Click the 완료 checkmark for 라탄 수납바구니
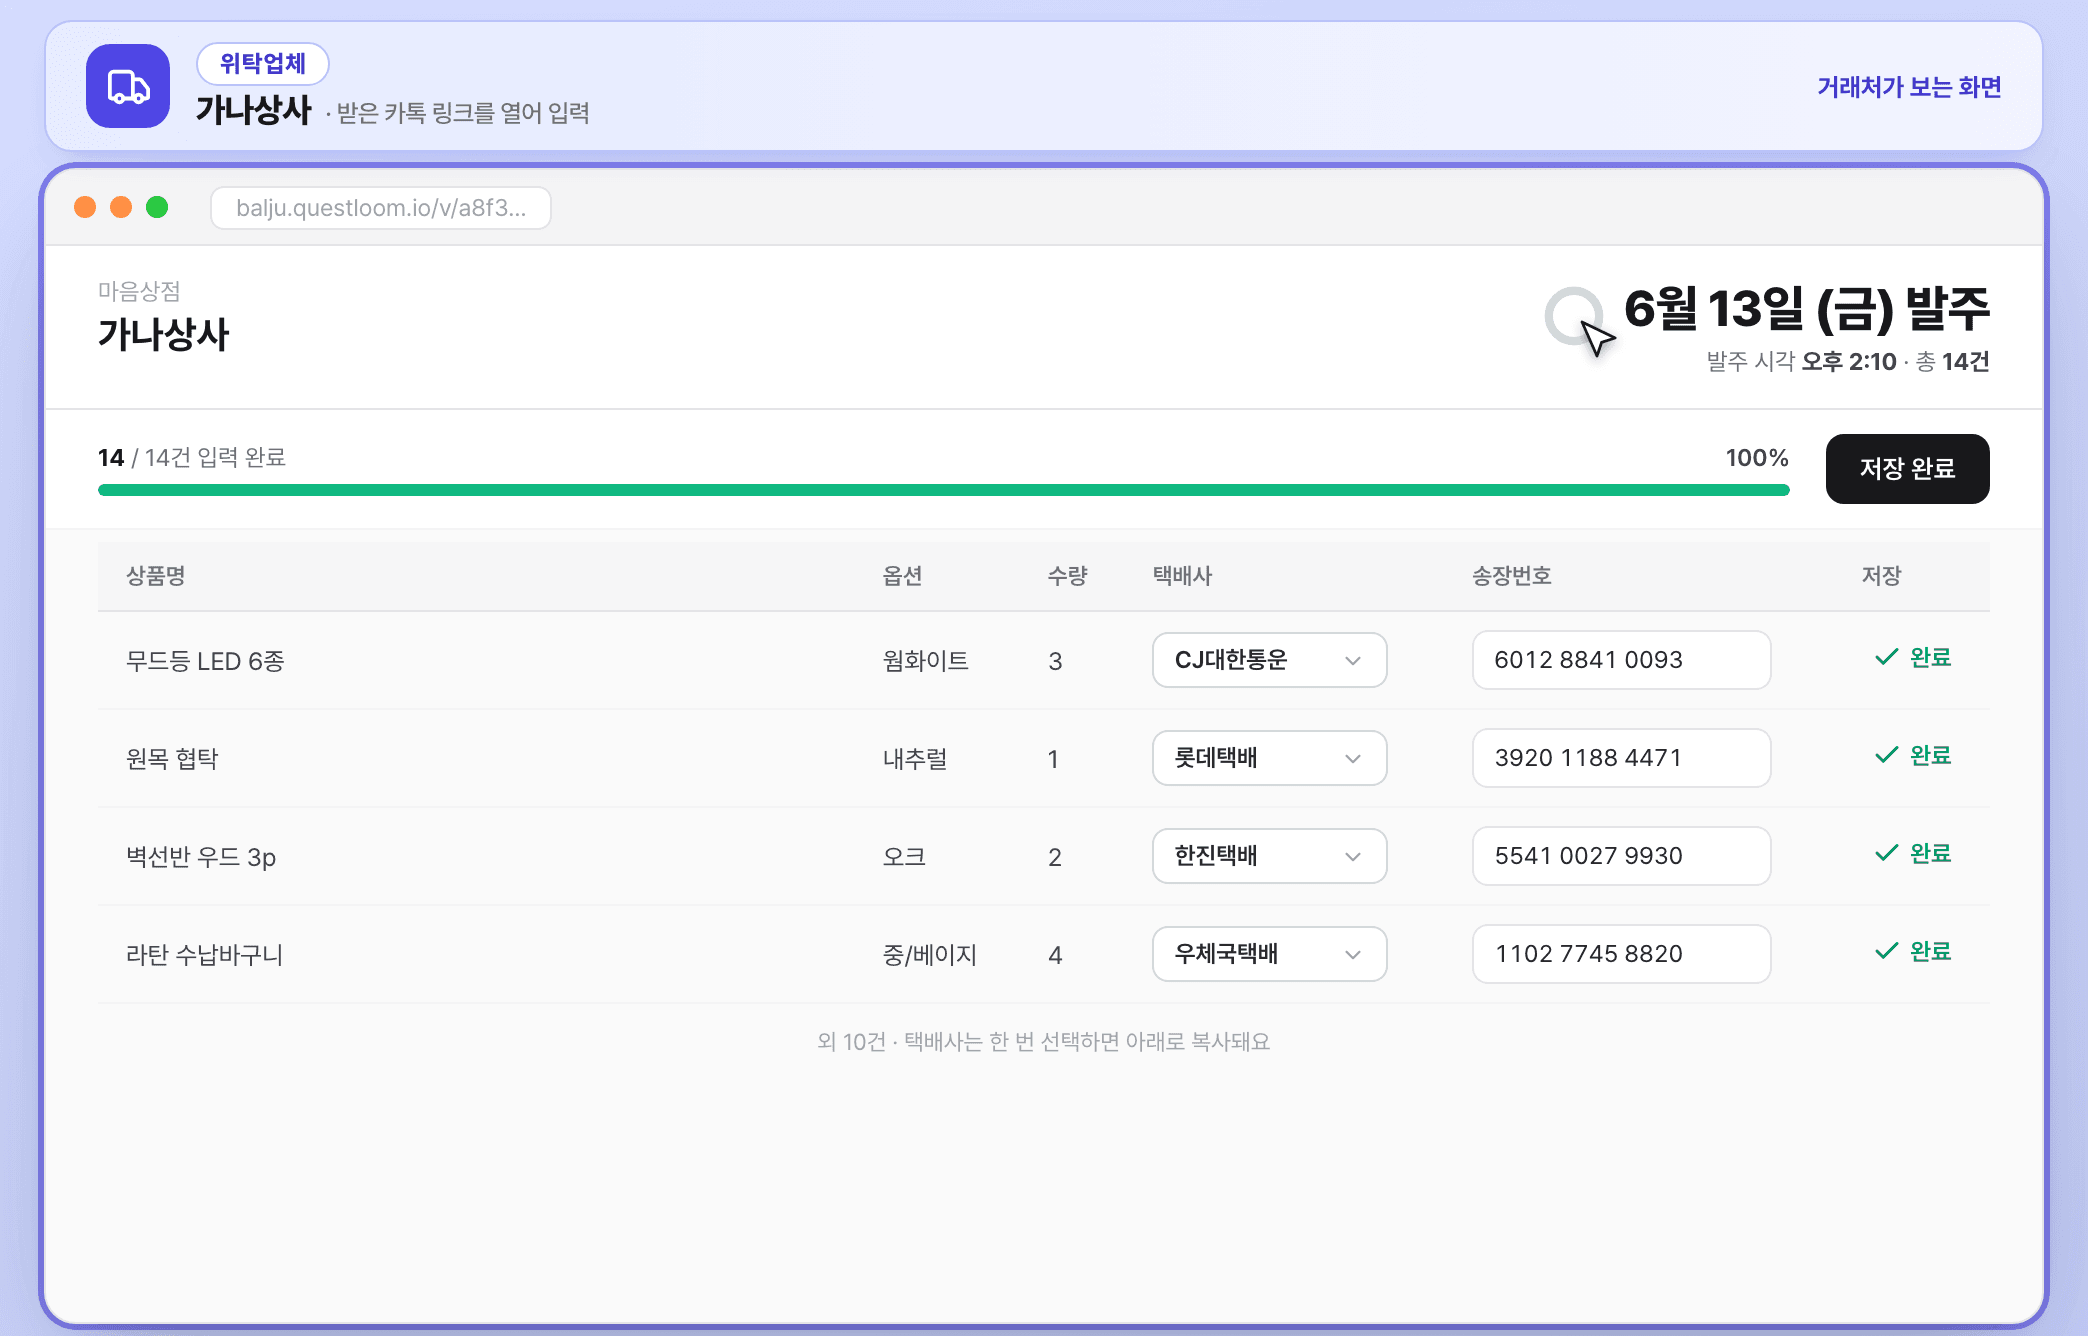 (x=1912, y=951)
